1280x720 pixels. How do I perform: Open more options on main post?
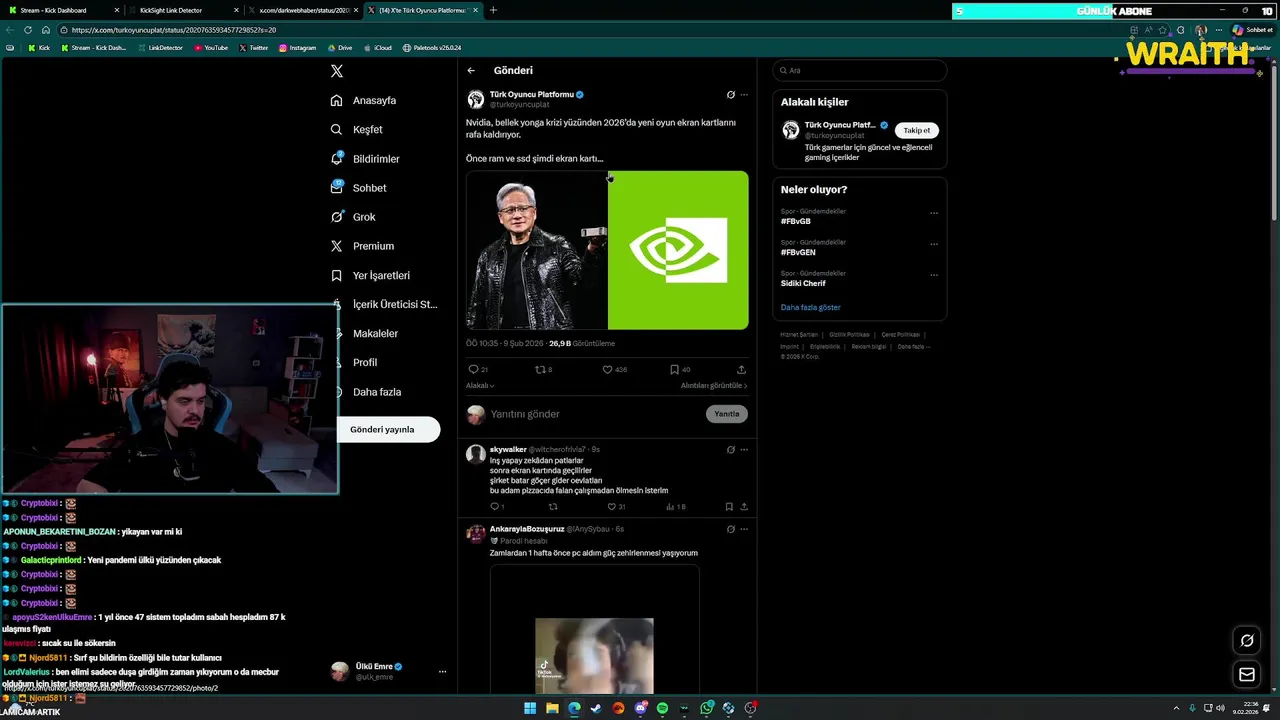[744, 95]
